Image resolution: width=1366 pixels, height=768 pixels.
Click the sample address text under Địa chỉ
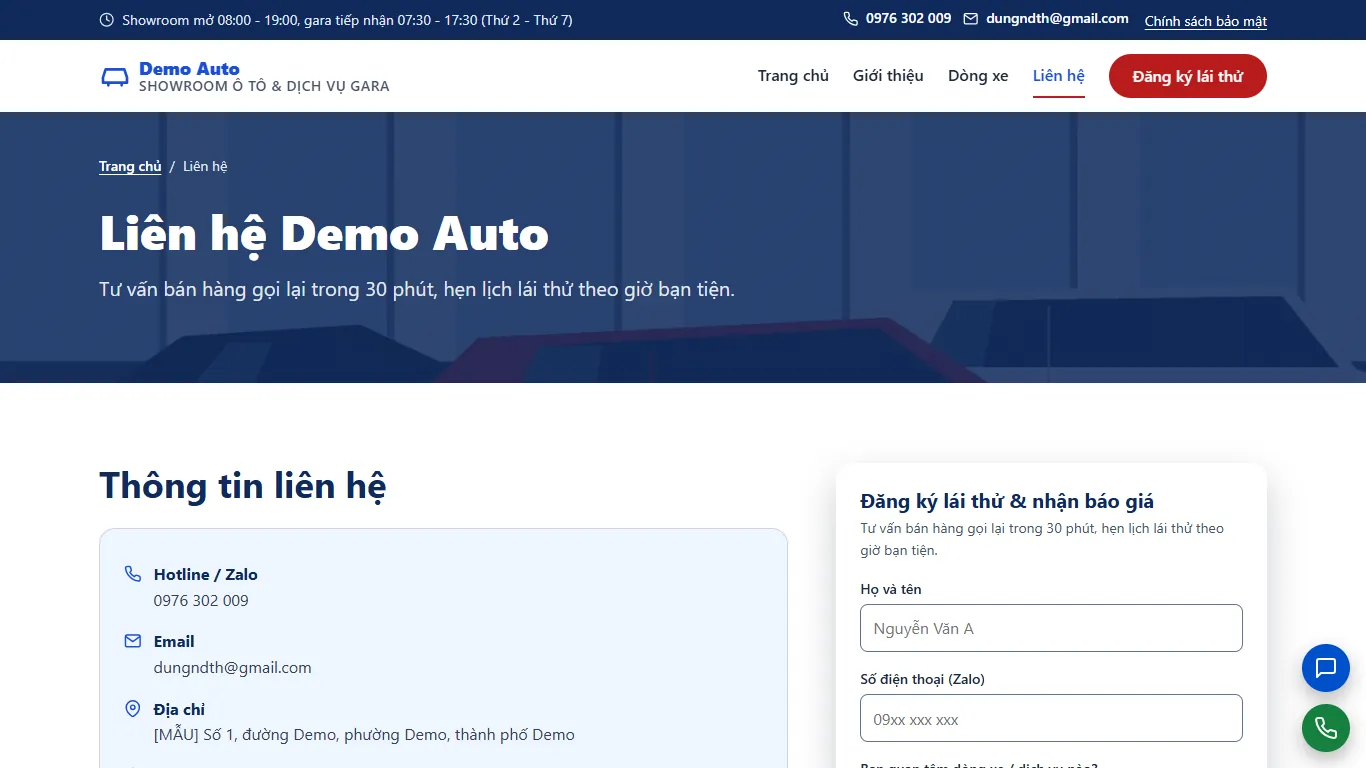(364, 735)
